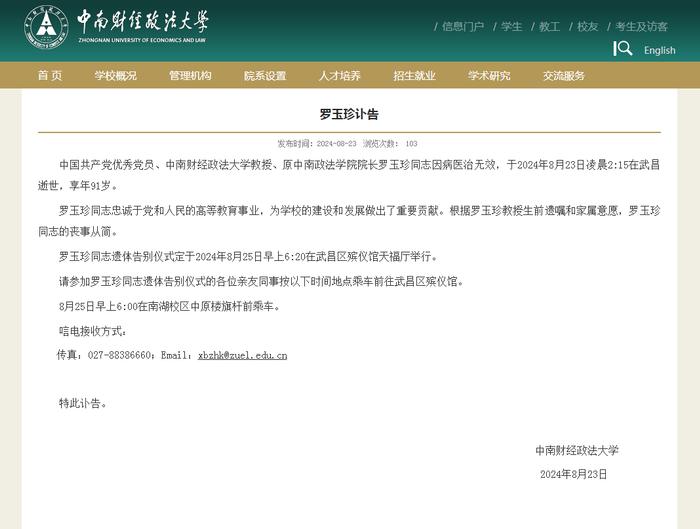700x529 pixels.
Task: Click the publish date 2024-08-23
Action: (x=337, y=144)
